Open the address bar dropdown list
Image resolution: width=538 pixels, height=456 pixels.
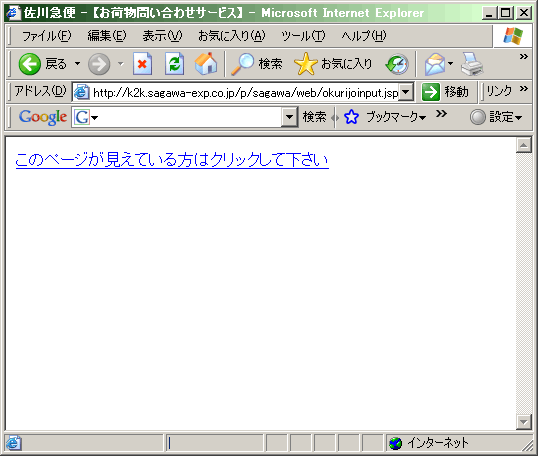coord(406,92)
